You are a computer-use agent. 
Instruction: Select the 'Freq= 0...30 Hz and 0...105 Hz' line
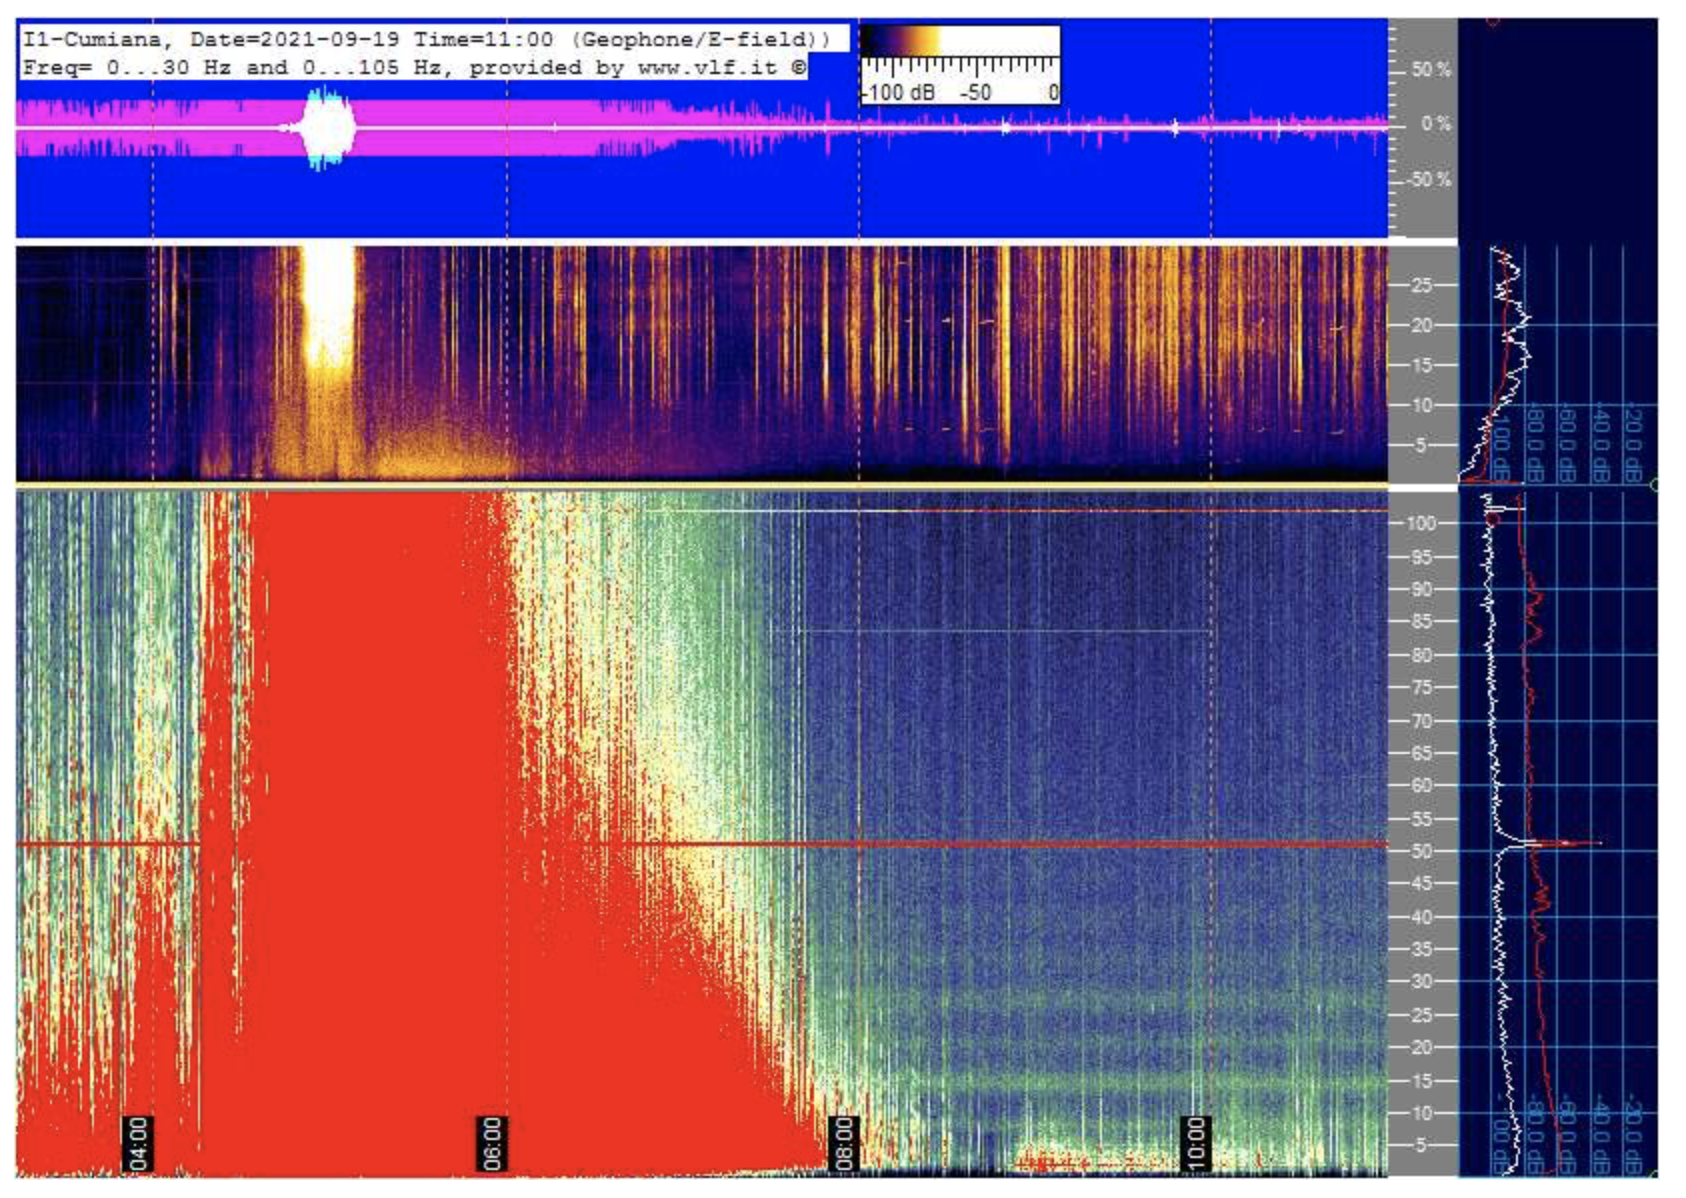pyautogui.click(x=415, y=67)
